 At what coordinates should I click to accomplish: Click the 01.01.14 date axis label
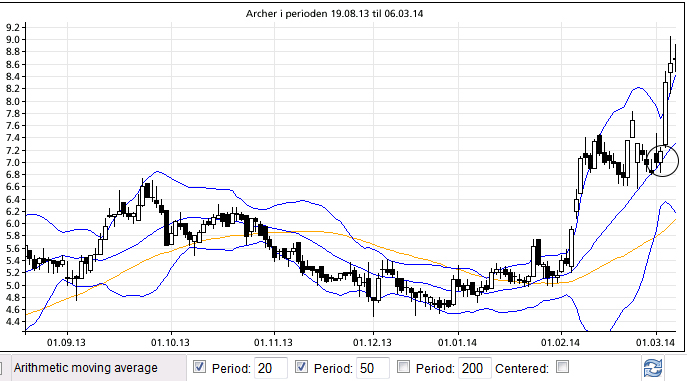(457, 342)
